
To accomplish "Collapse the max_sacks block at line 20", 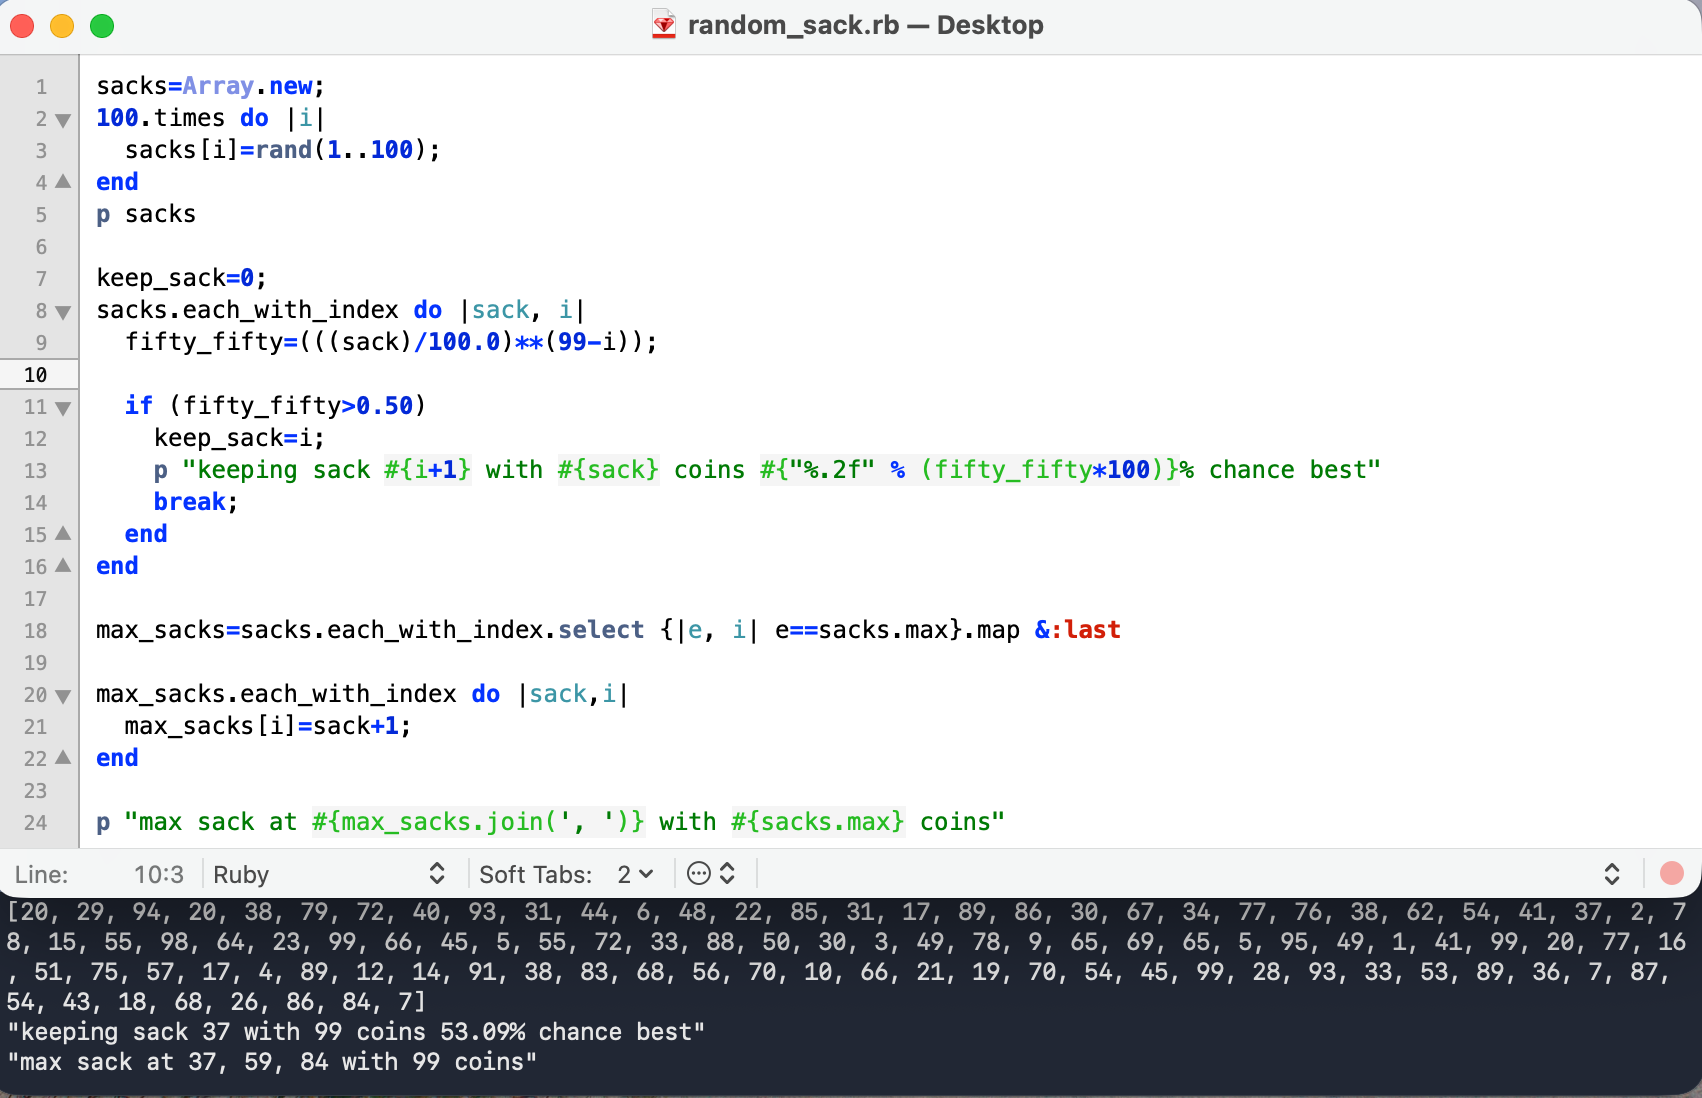I will (63, 696).
